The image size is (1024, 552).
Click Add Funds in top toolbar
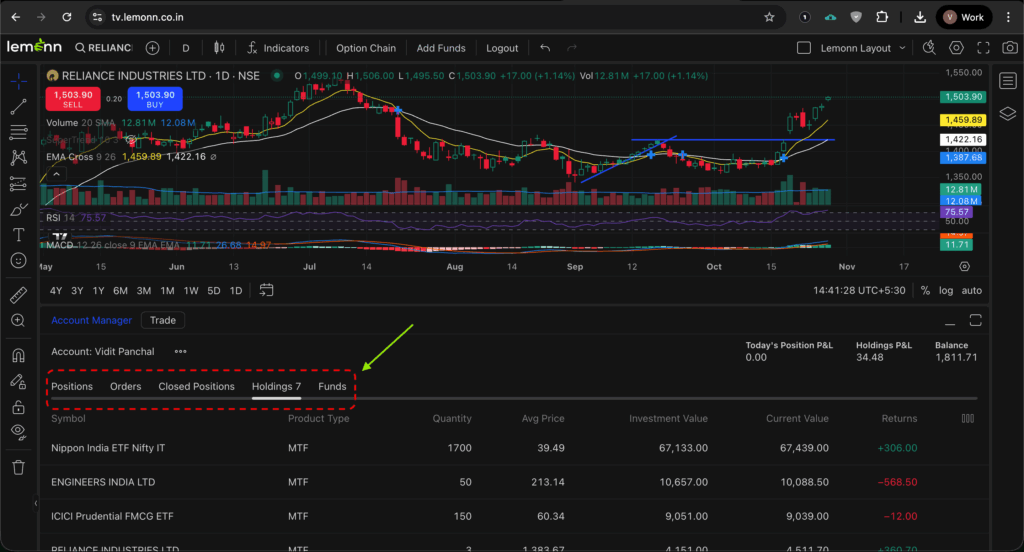click(x=441, y=48)
